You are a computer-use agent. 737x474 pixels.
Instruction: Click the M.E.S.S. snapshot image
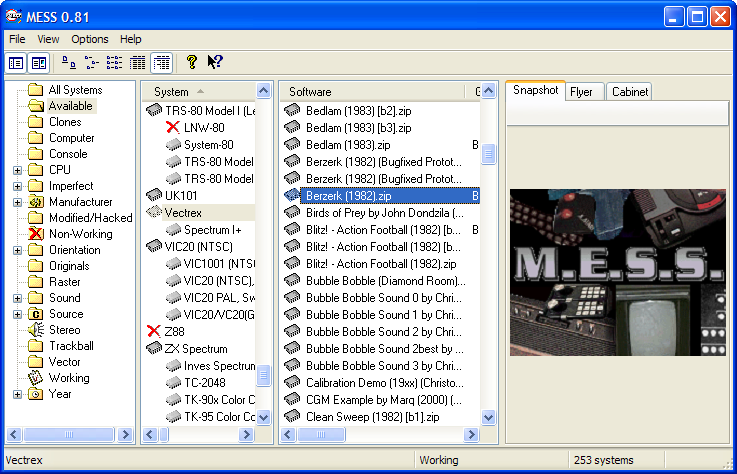(618, 273)
